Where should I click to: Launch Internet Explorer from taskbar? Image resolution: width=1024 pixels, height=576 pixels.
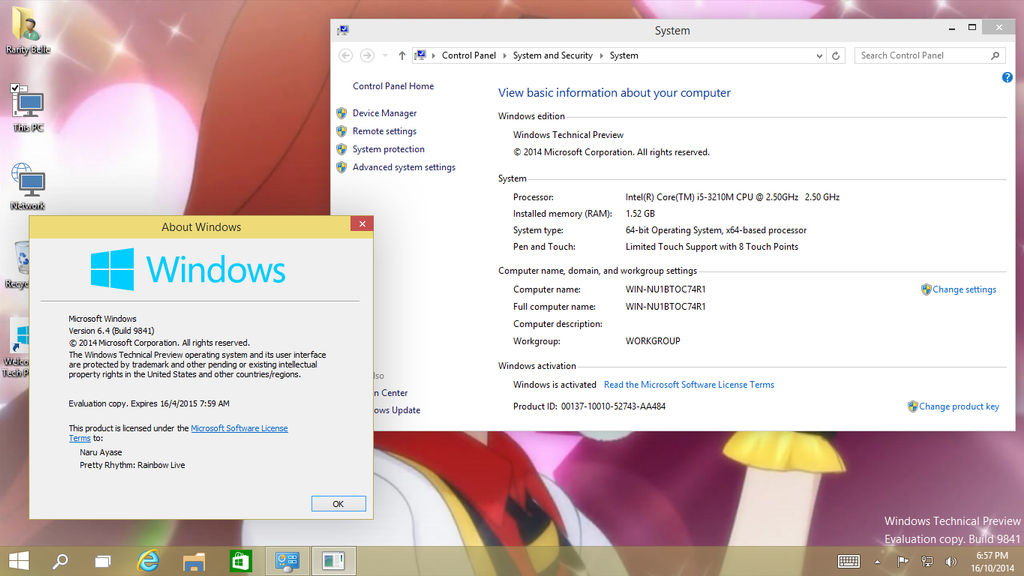tap(148, 560)
